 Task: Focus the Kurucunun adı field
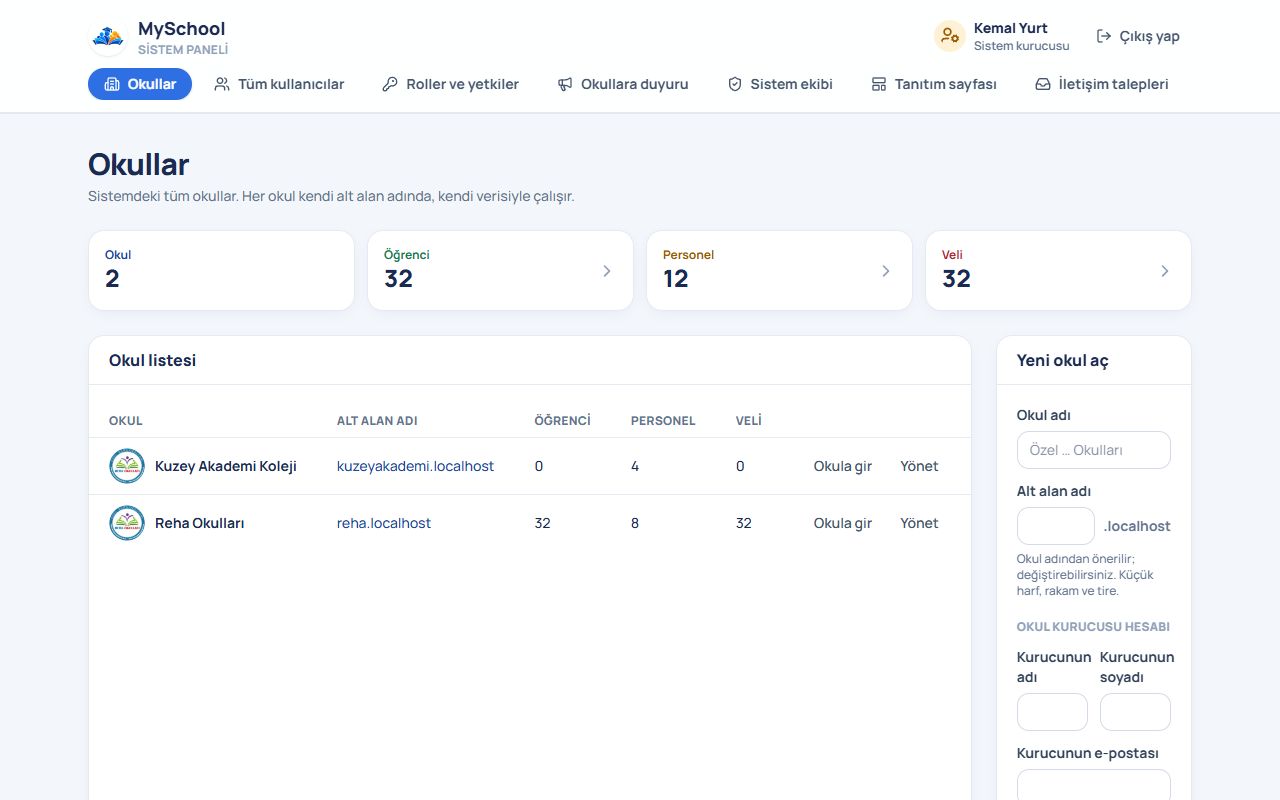click(1052, 712)
